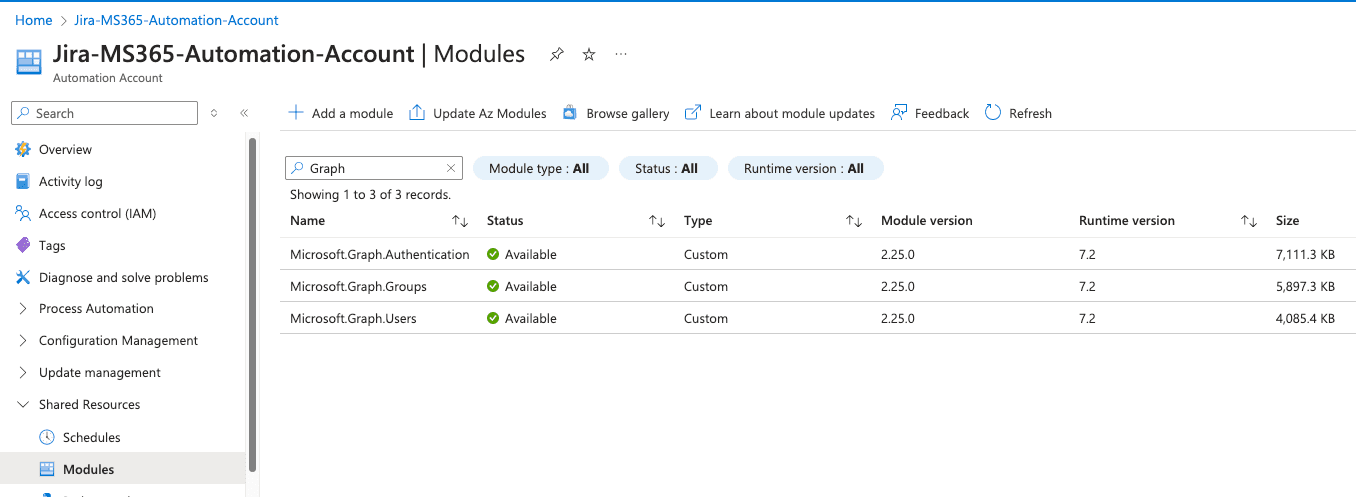Click the Feedback person icon

pyautogui.click(x=899, y=113)
